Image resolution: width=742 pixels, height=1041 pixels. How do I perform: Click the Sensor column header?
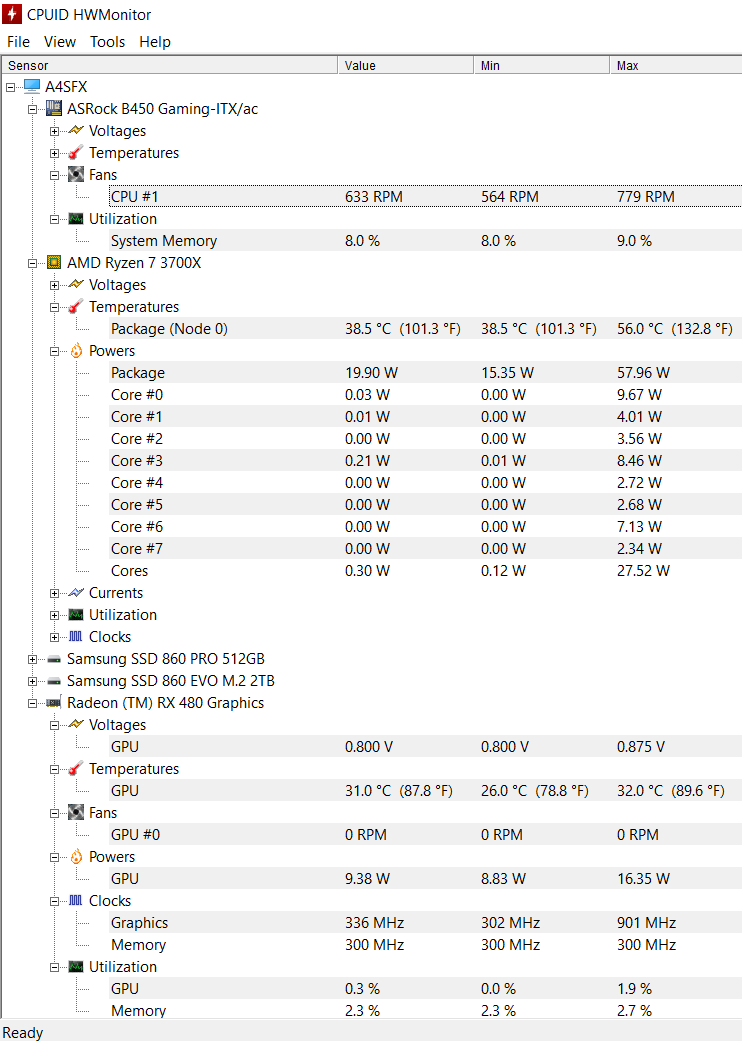(169, 65)
